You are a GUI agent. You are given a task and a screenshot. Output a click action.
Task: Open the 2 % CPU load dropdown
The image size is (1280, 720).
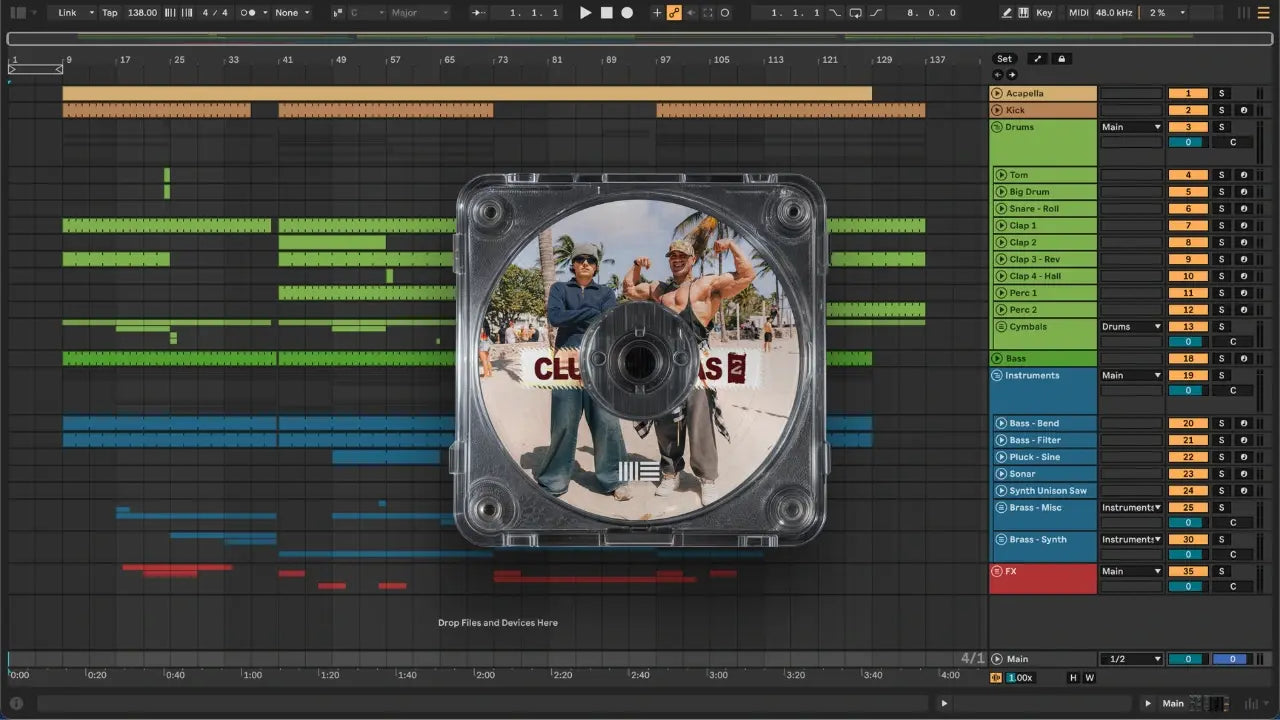(x=1167, y=13)
